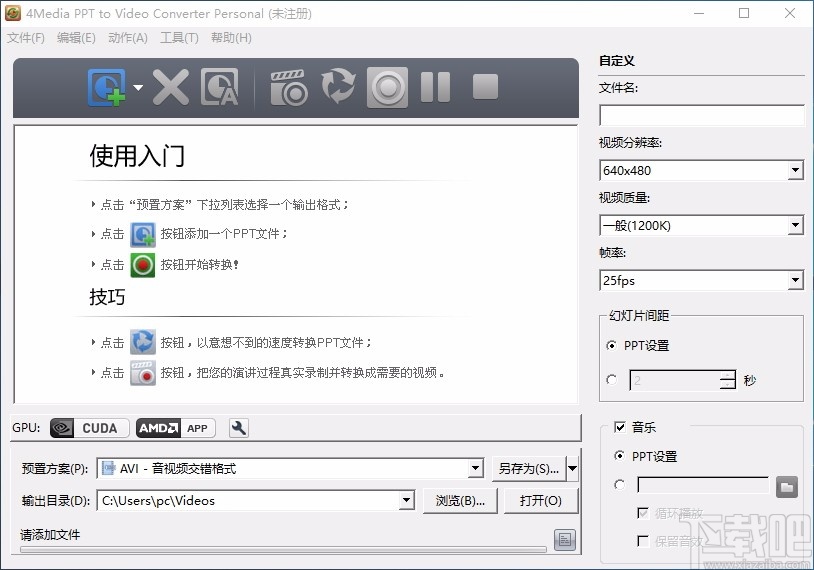Open the dropdown arrow beside Add PPT icon
The image size is (814, 570).
pyautogui.click(x=138, y=87)
